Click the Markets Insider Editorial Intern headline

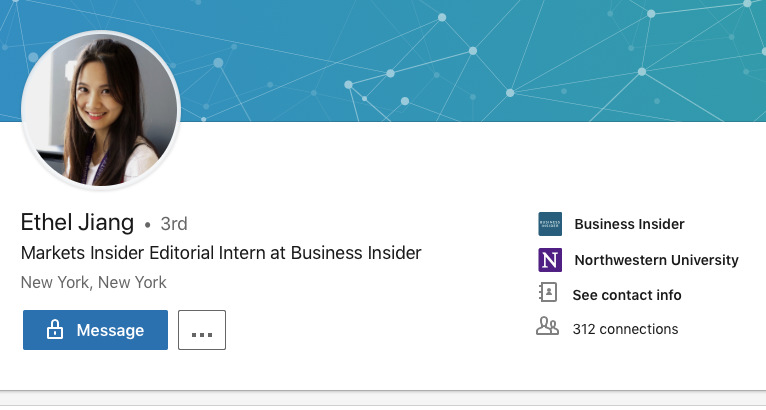pos(221,253)
